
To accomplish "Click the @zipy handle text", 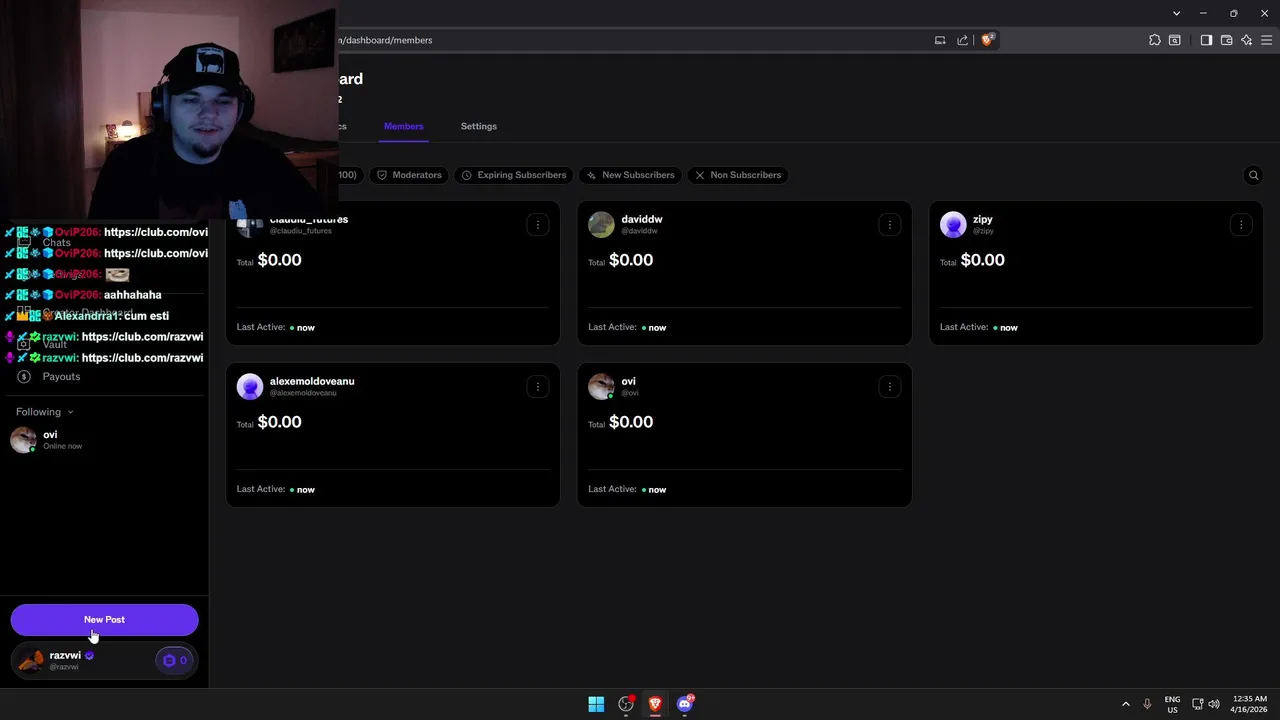I will (983, 231).
